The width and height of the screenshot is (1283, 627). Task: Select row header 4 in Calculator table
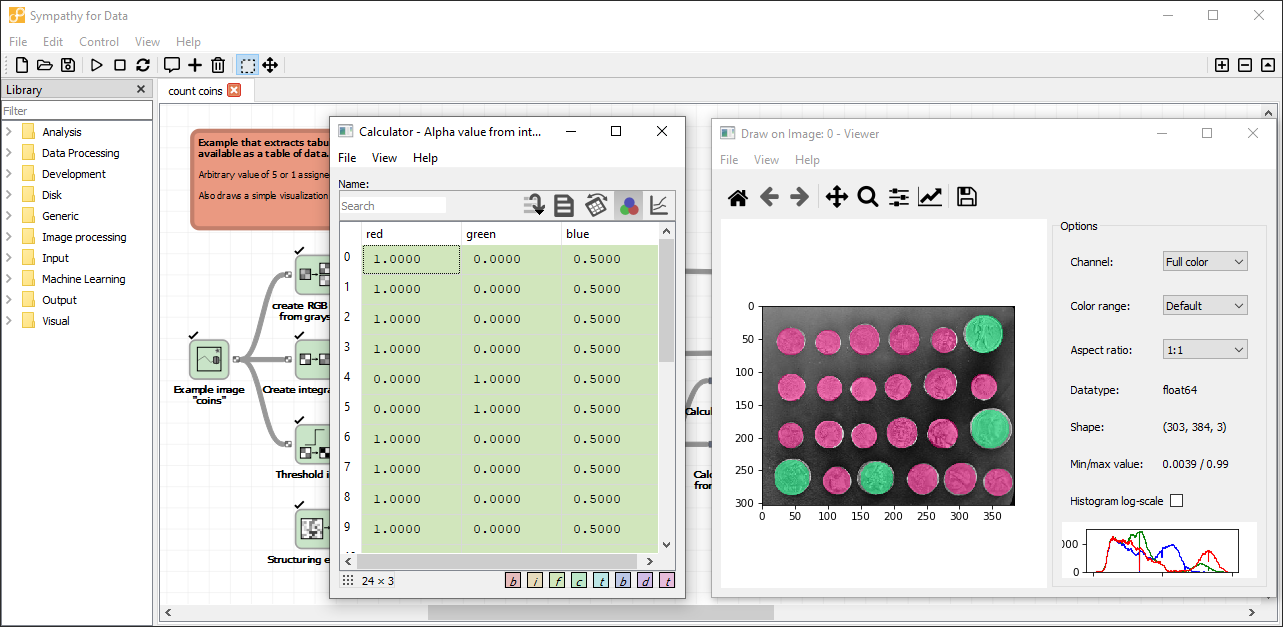point(348,377)
